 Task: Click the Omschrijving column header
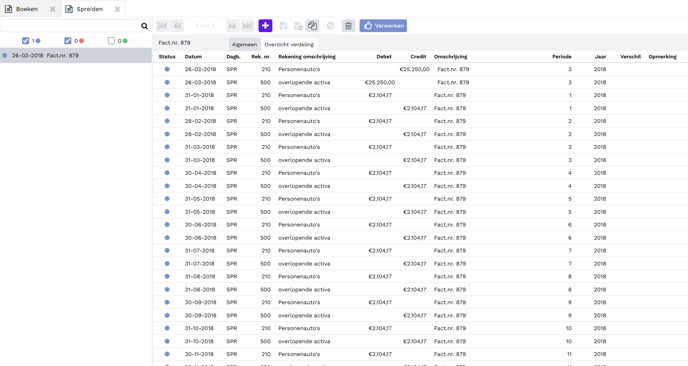451,57
